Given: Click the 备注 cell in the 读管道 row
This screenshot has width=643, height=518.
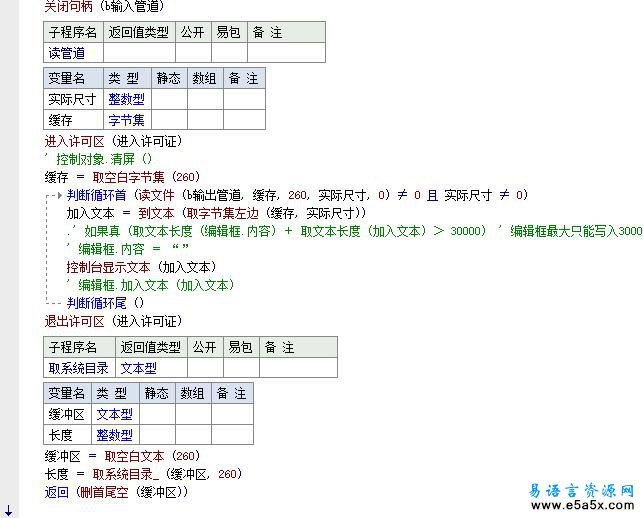Looking at the screenshot, I should click(x=286, y=53).
